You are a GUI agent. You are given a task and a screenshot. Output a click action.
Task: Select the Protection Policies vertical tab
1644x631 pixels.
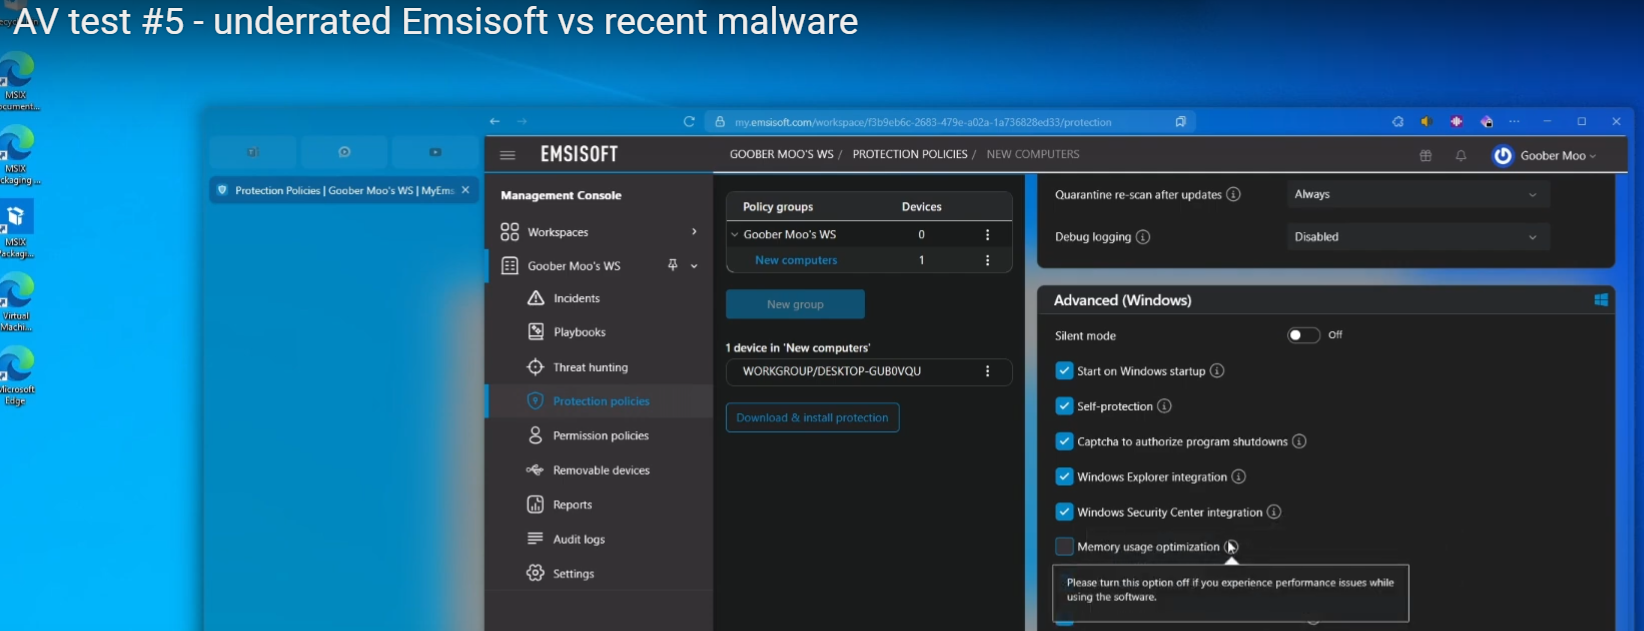pyautogui.click(x=344, y=190)
